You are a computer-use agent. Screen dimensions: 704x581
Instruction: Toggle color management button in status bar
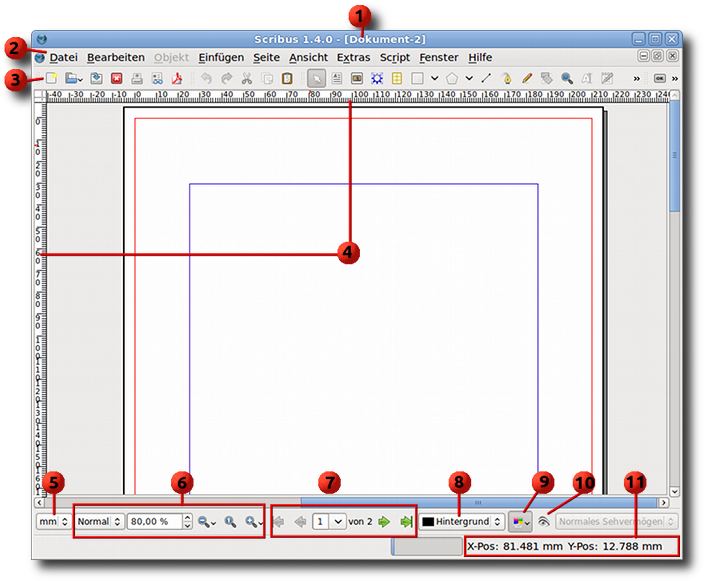[x=520, y=522]
